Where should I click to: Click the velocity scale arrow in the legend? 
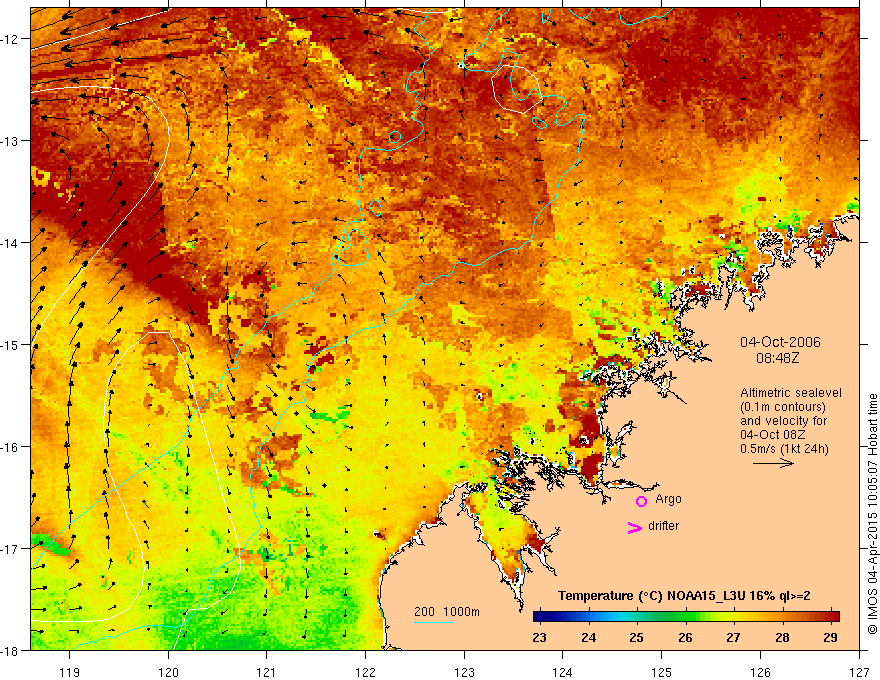pos(773,463)
